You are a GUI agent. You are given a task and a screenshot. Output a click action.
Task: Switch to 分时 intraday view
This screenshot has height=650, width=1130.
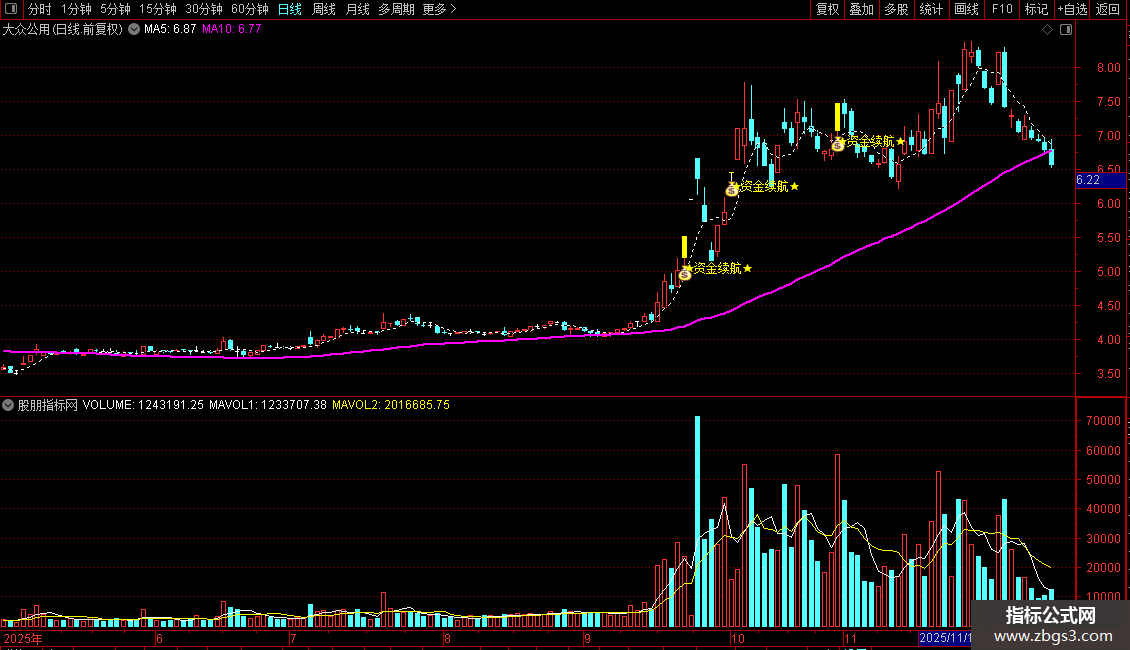40,9
